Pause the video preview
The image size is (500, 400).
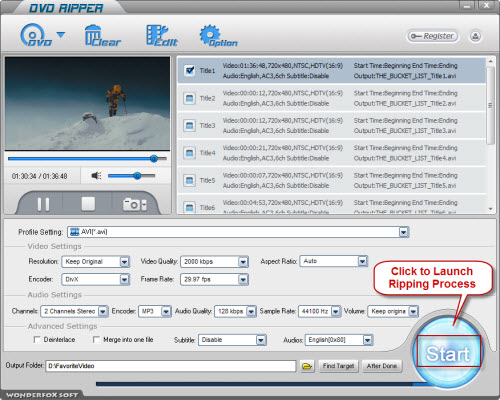point(43,204)
